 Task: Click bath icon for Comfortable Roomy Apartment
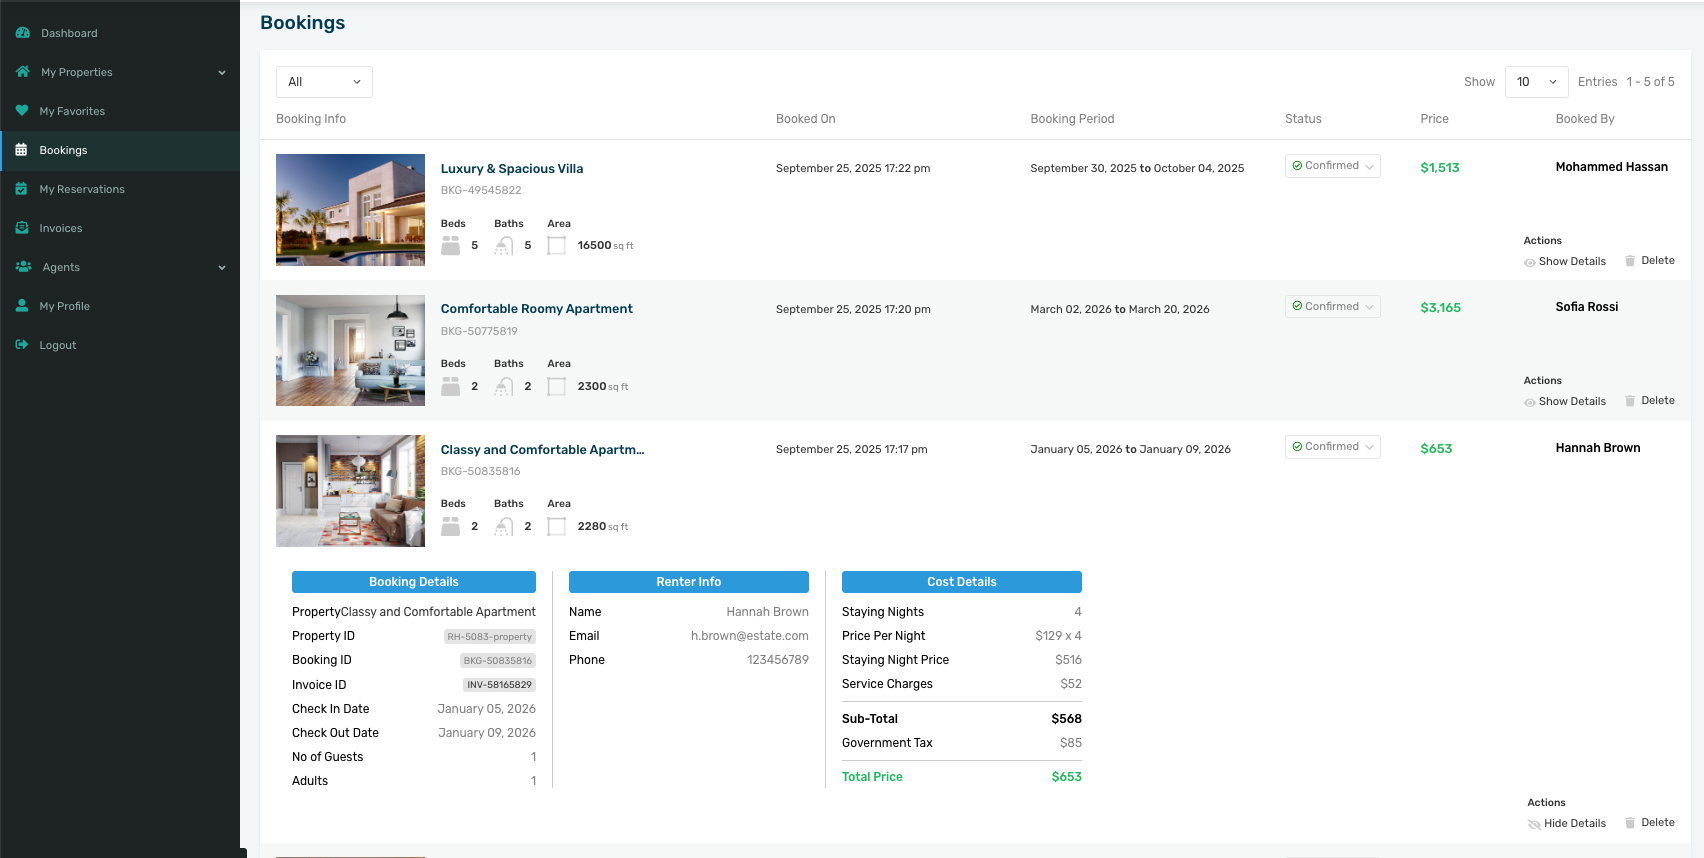(504, 386)
